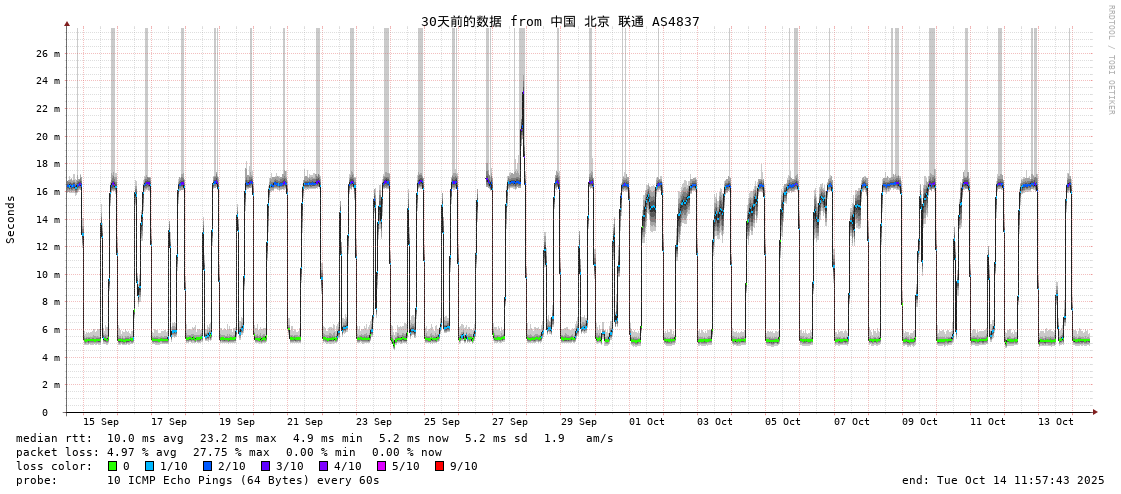Click the RRDTOOL / TOBI OETIKER watermark
The width and height of the screenshot is (1121, 494).
1110,60
